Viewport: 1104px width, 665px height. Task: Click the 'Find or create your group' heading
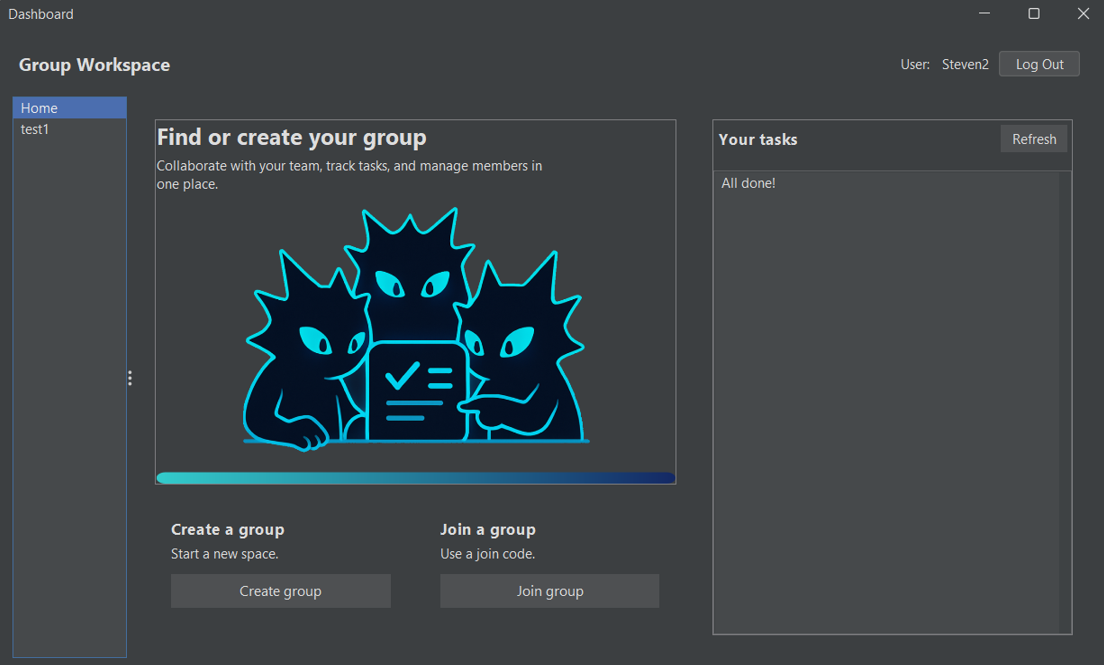point(291,137)
